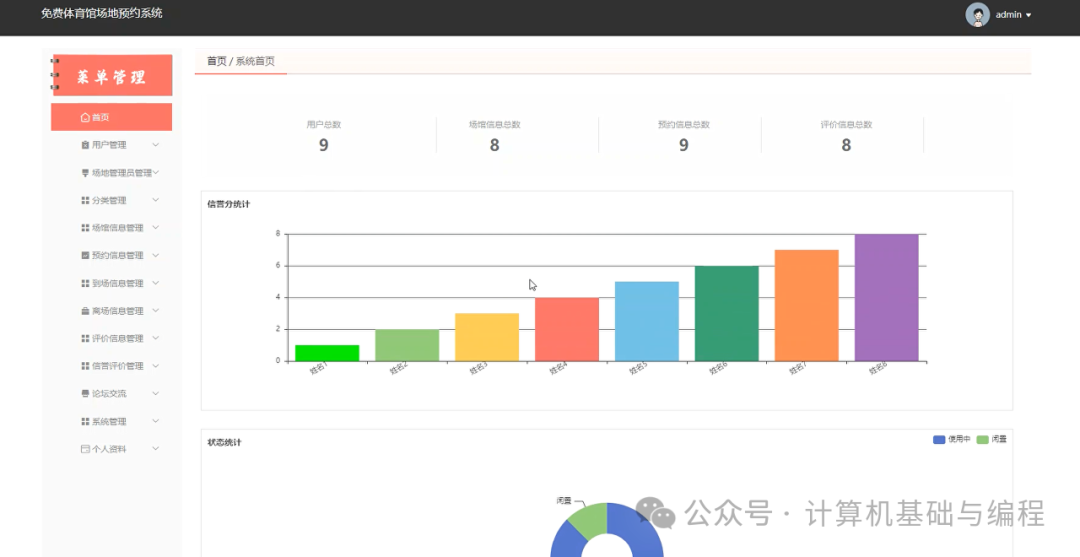This screenshot has width=1080, height=557.
Task: Expand the 系统管理 chevron
Action: [156, 421]
